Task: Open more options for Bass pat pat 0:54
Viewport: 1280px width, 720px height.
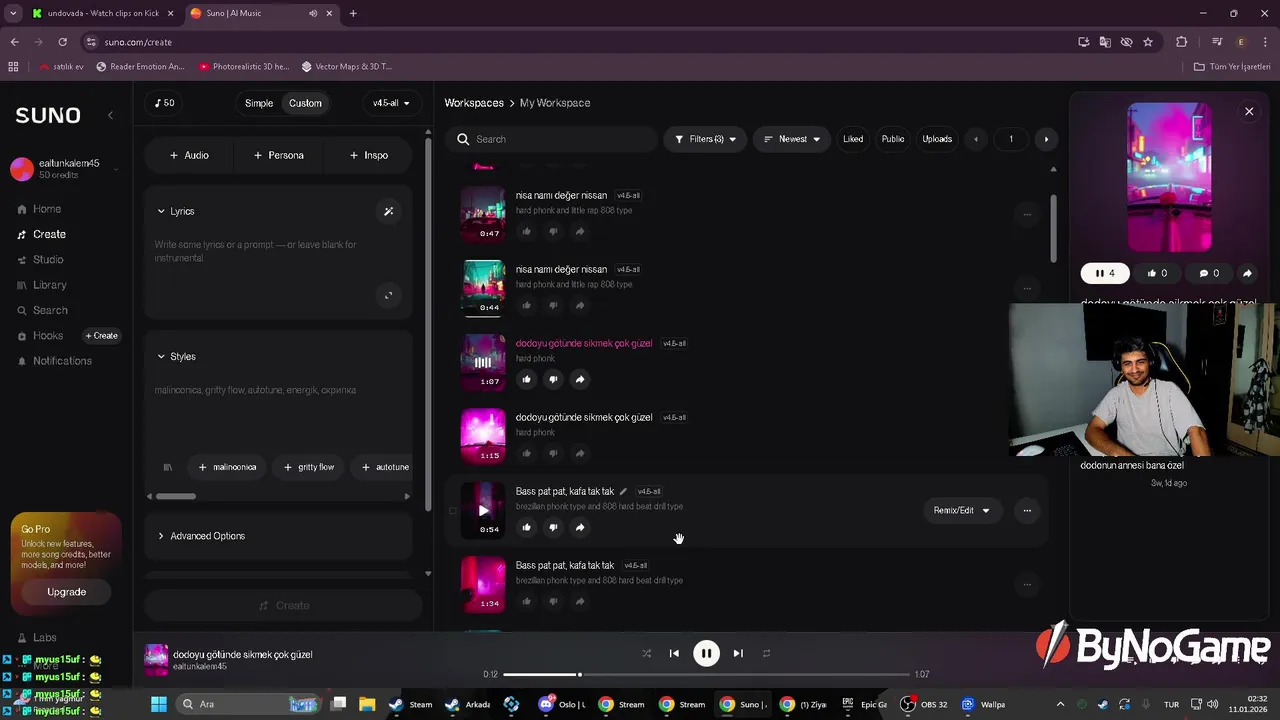Action: (1027, 510)
